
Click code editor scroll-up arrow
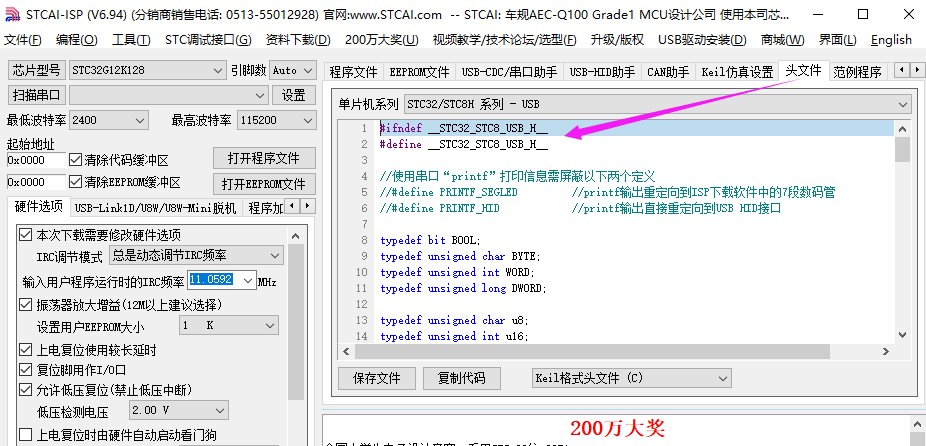[902, 128]
